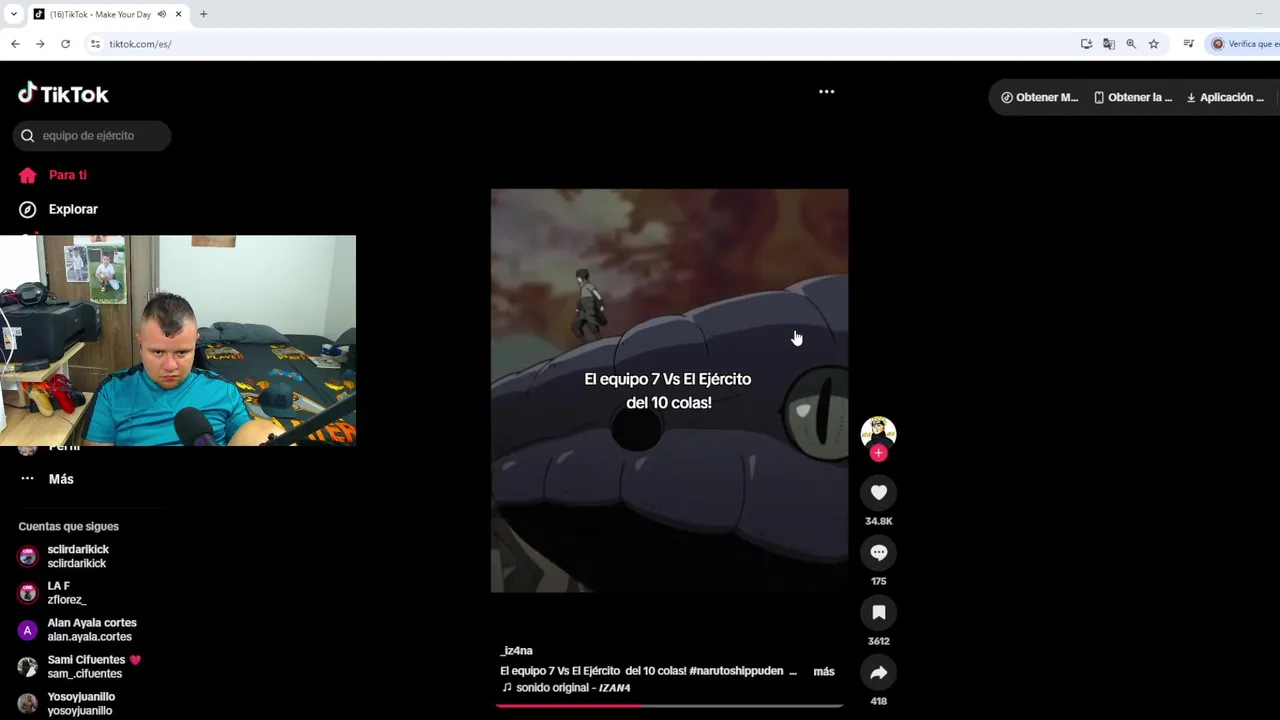Click the Obtener la... app button
This screenshot has width=1280, height=720.
[x=1133, y=97]
